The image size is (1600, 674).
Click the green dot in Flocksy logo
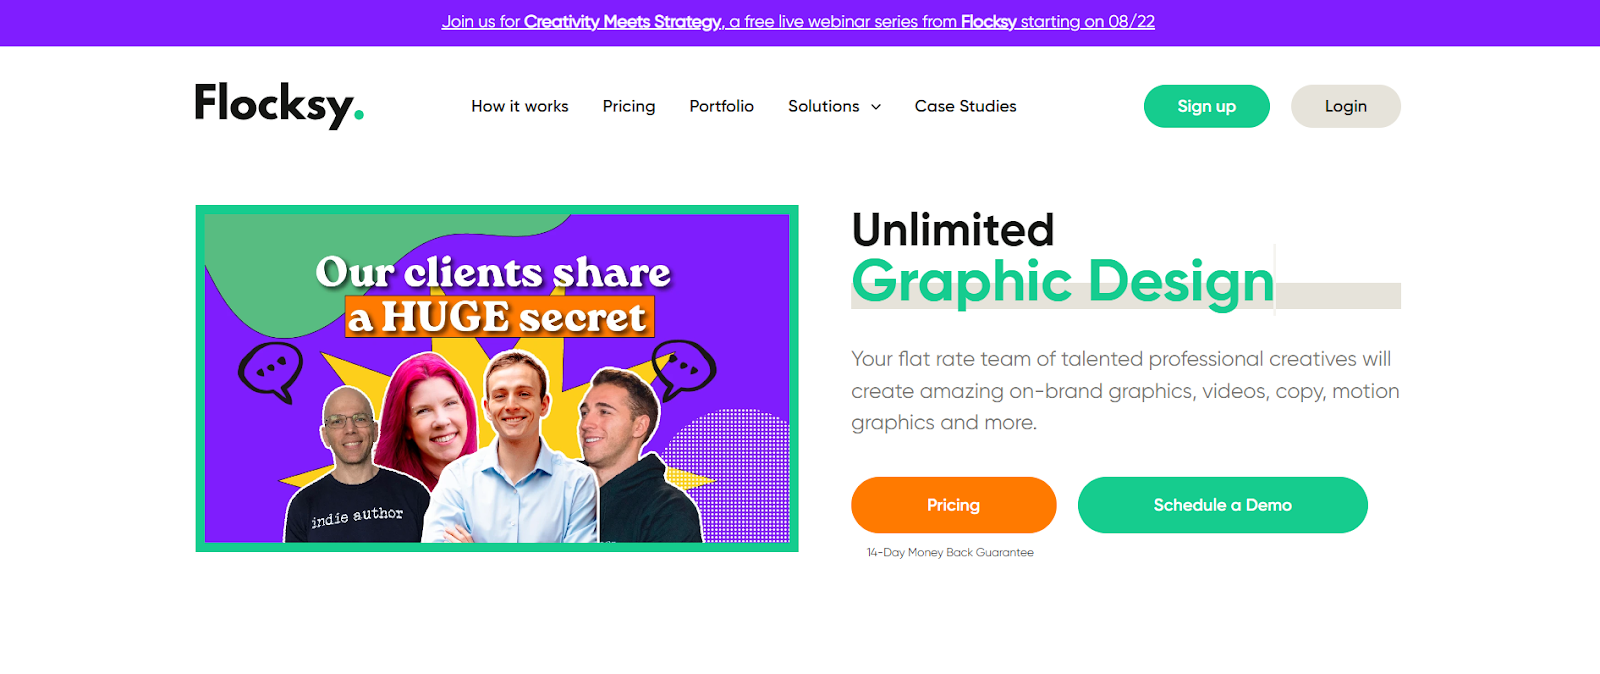tap(359, 116)
